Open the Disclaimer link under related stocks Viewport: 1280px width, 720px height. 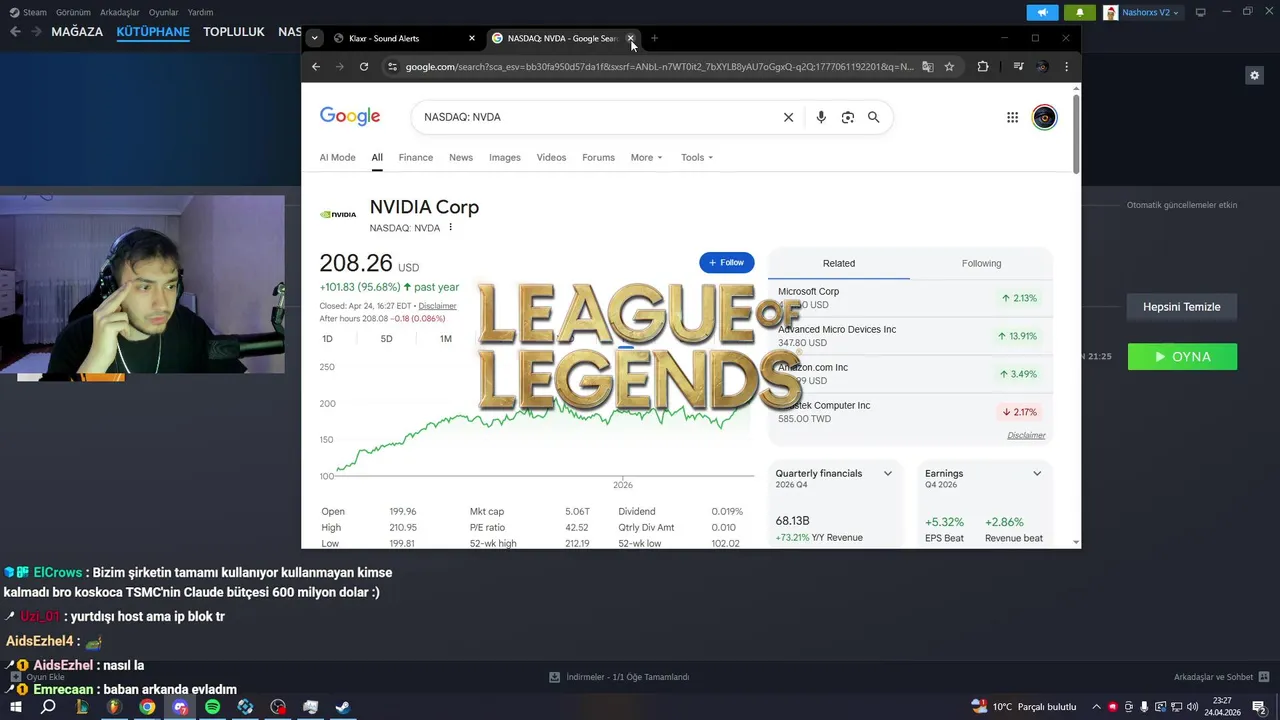(1026, 435)
